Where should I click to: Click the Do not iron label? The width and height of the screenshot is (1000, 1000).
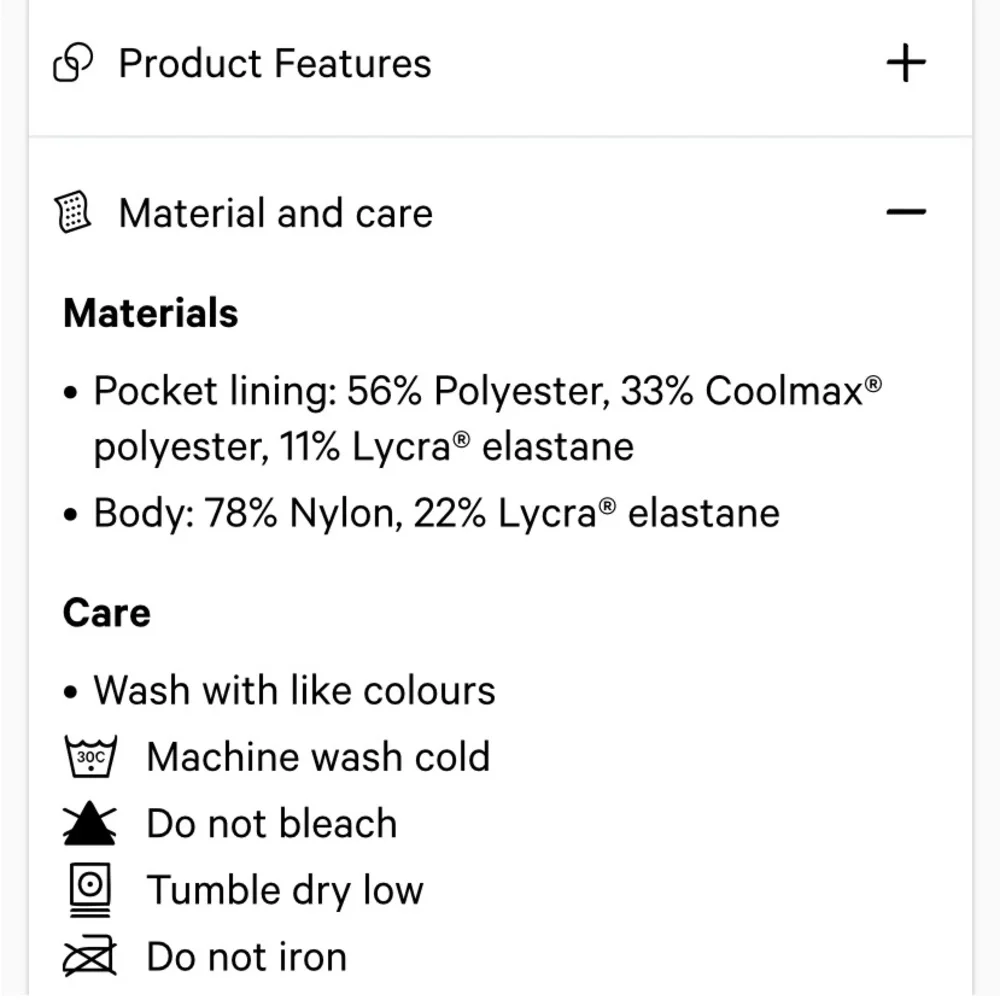coord(247,957)
